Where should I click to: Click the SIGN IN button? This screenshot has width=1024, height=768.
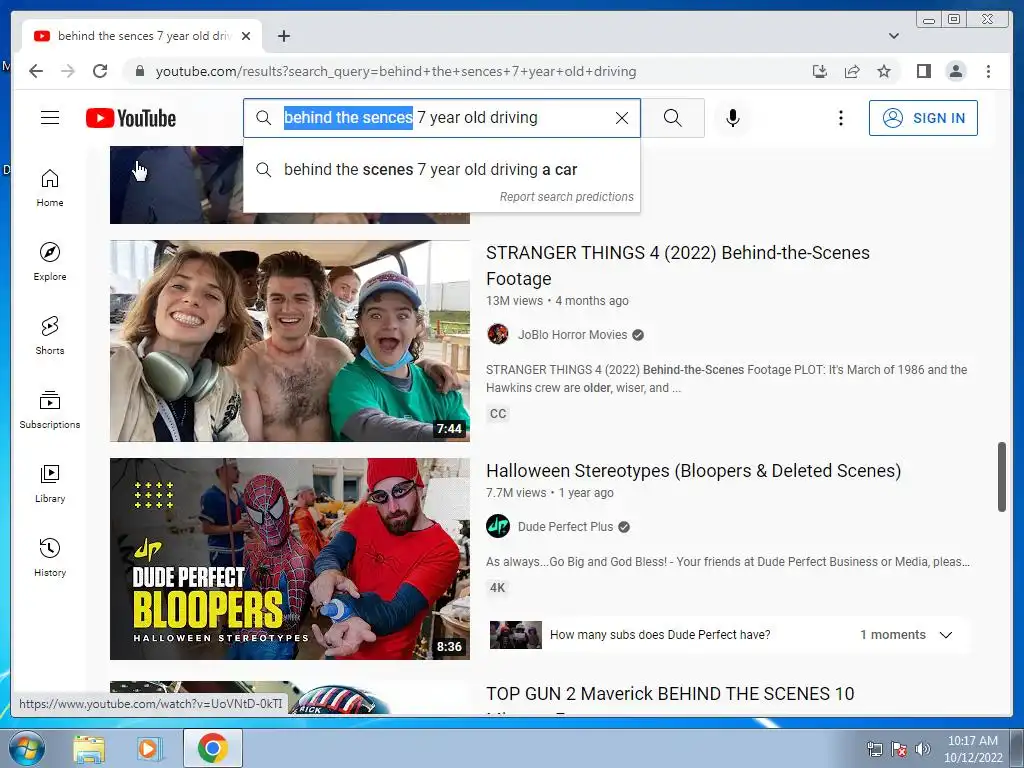923,118
